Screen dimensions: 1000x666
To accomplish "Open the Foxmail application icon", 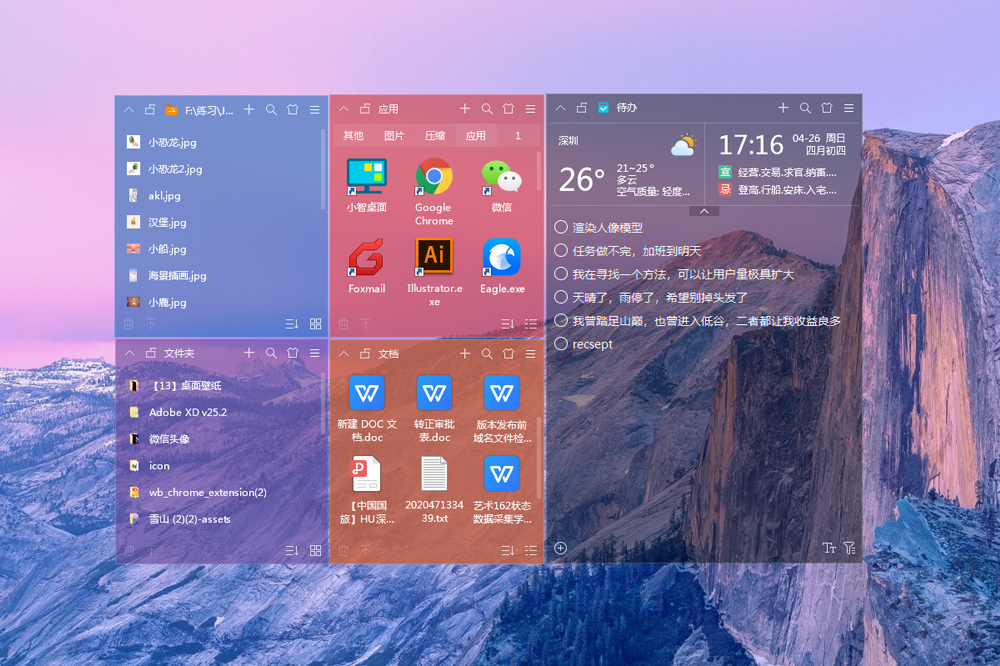I will click(x=366, y=258).
